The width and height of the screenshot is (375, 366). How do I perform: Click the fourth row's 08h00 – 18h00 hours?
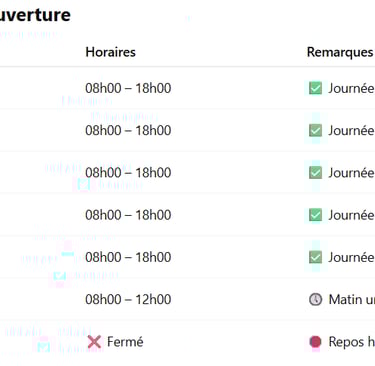(x=128, y=215)
